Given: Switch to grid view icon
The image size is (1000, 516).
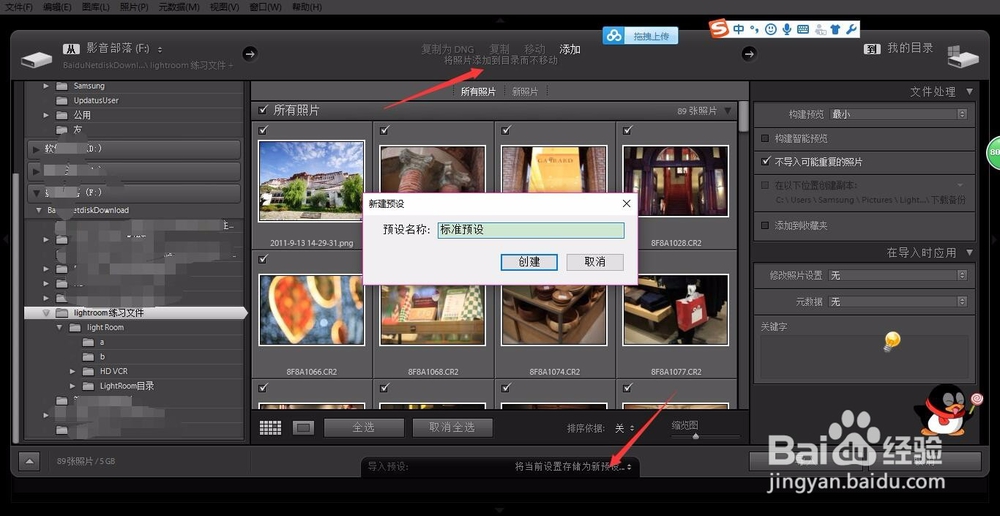Looking at the screenshot, I should (270, 427).
